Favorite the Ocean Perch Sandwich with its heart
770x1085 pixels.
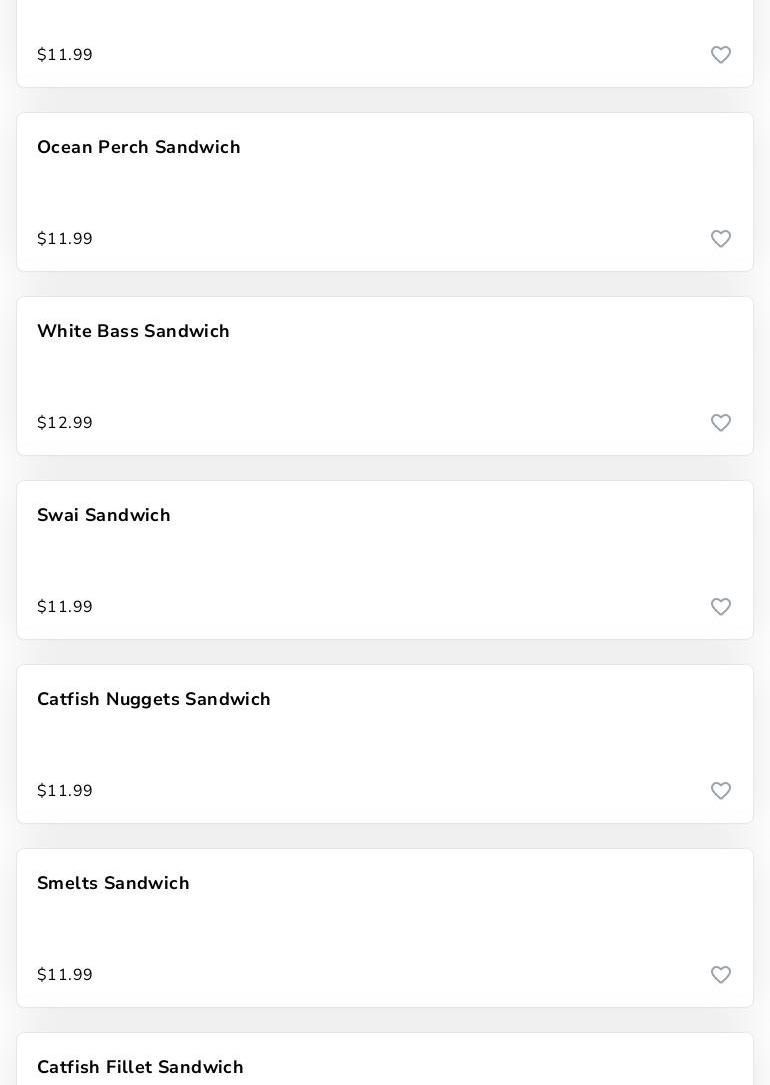[x=721, y=239]
